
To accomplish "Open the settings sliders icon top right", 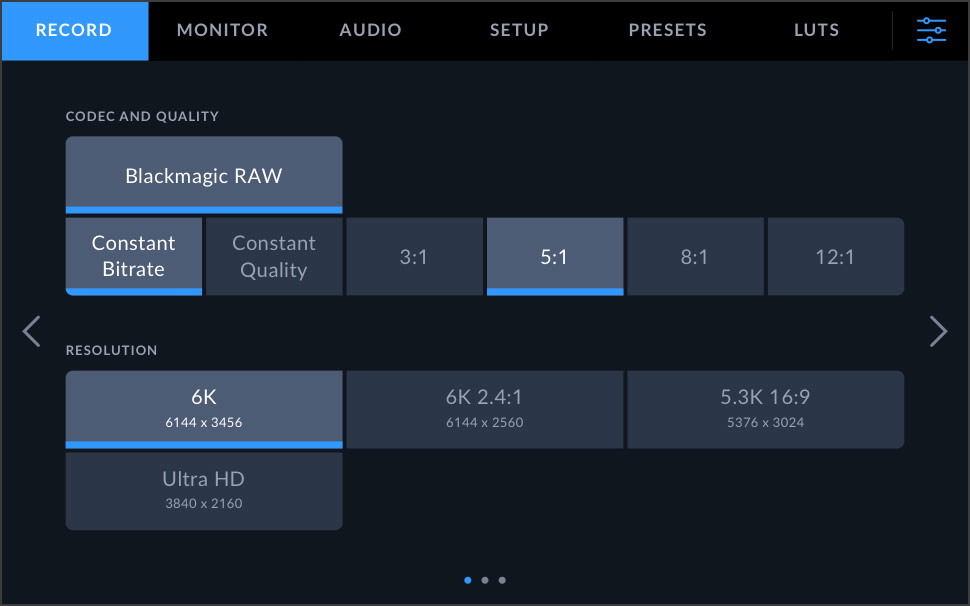I will pyautogui.click(x=931, y=30).
